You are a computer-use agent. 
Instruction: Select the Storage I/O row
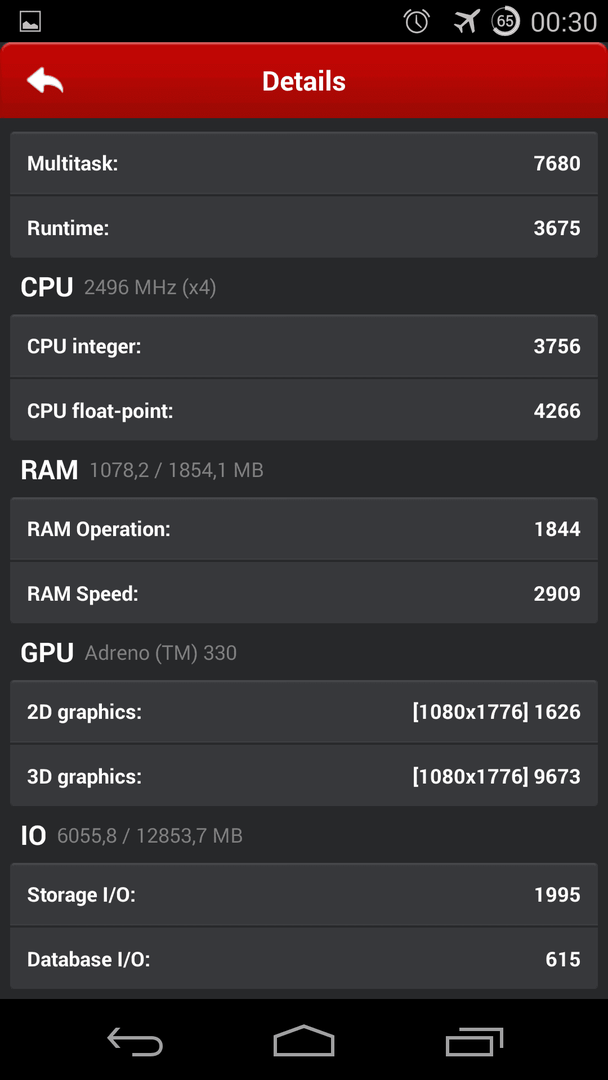point(304,894)
